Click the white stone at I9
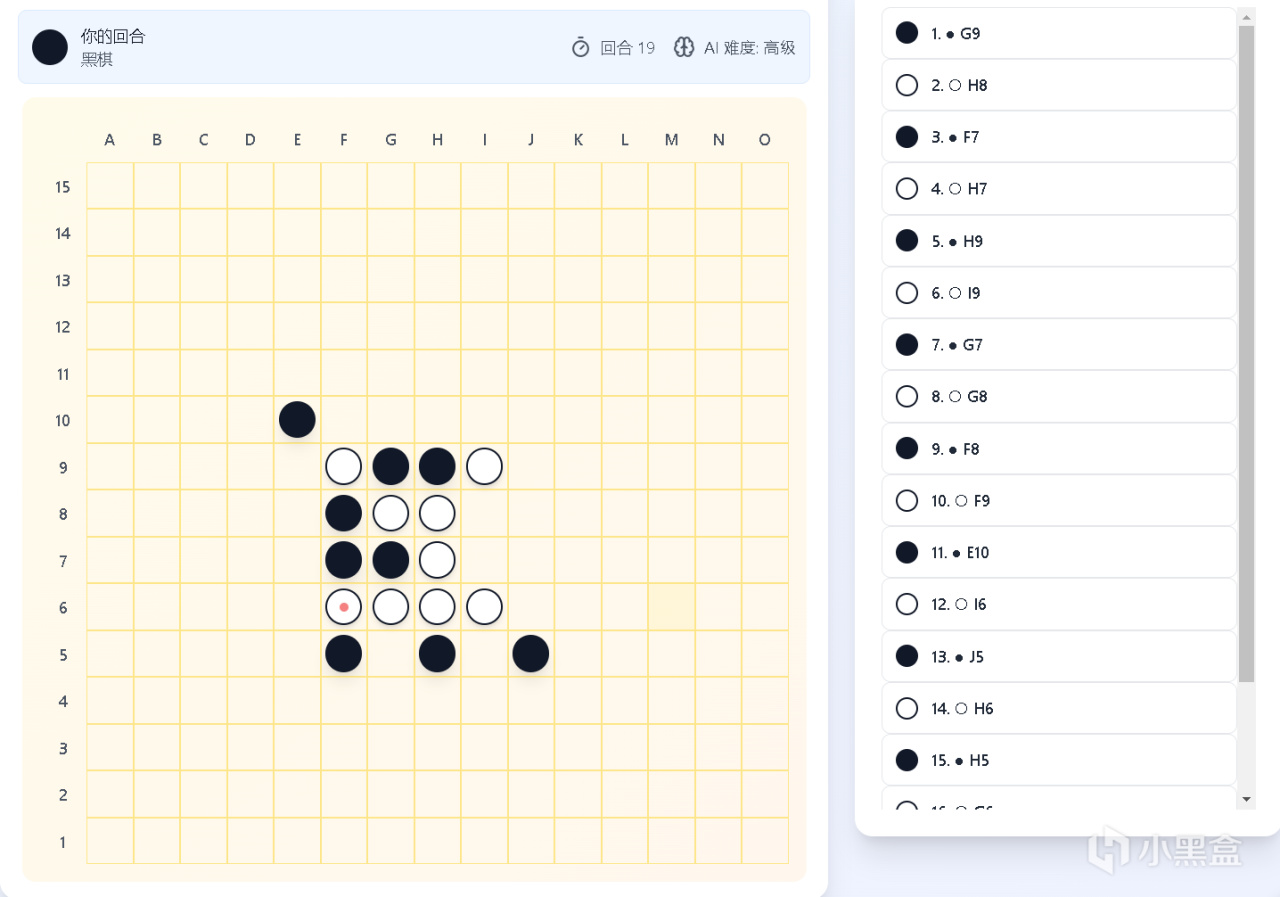 coord(484,466)
